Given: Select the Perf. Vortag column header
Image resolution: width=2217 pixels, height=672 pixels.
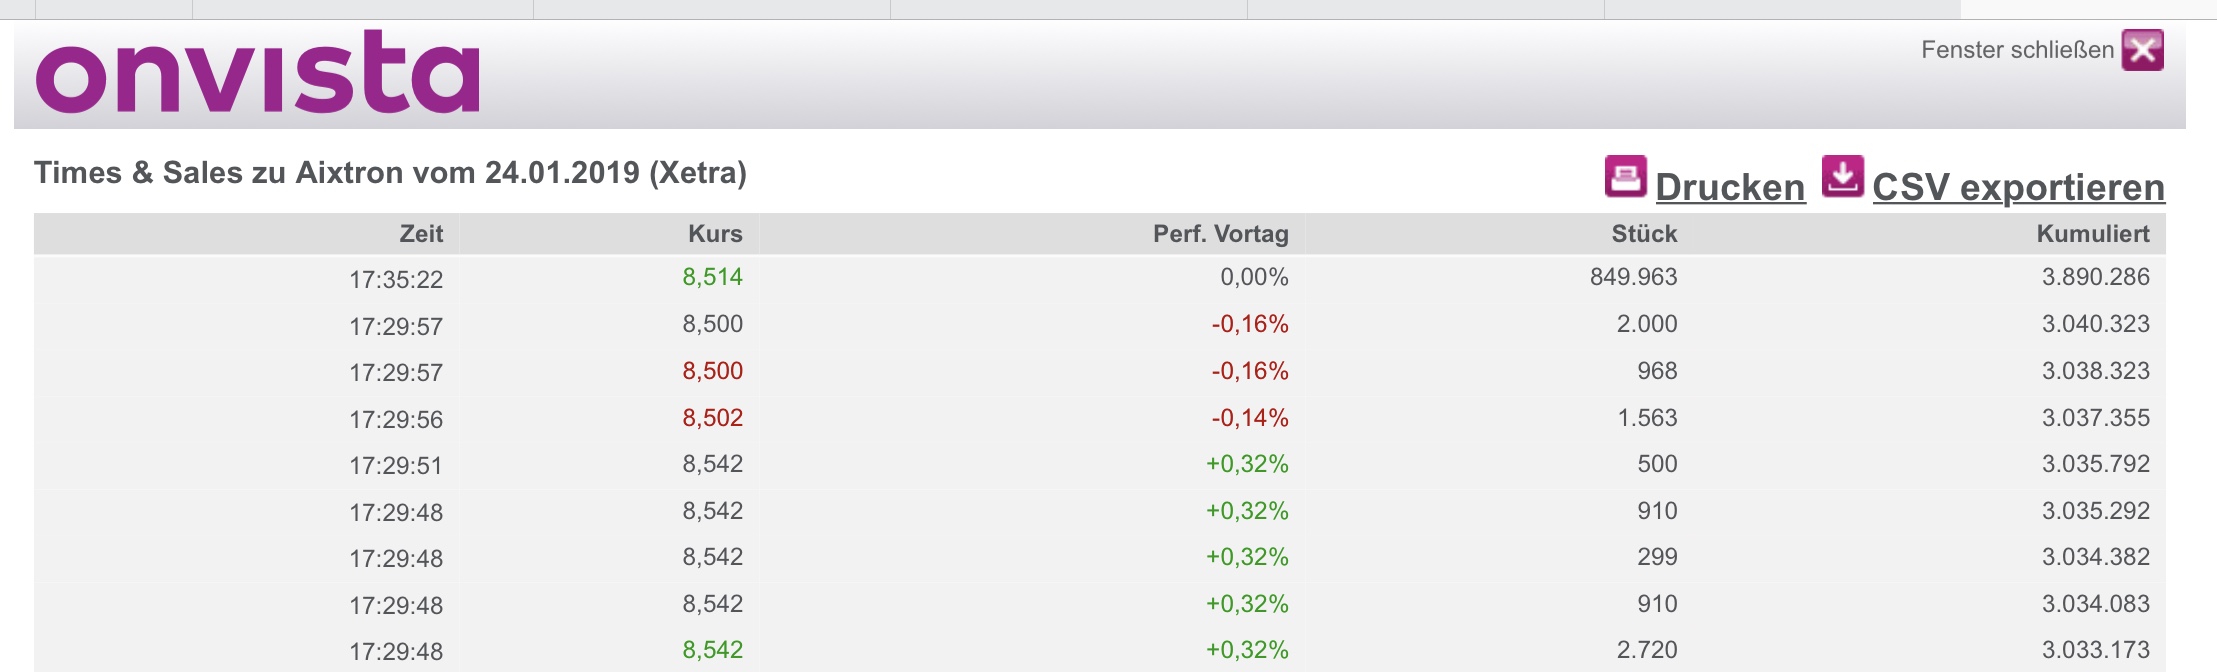Looking at the screenshot, I should (1220, 234).
